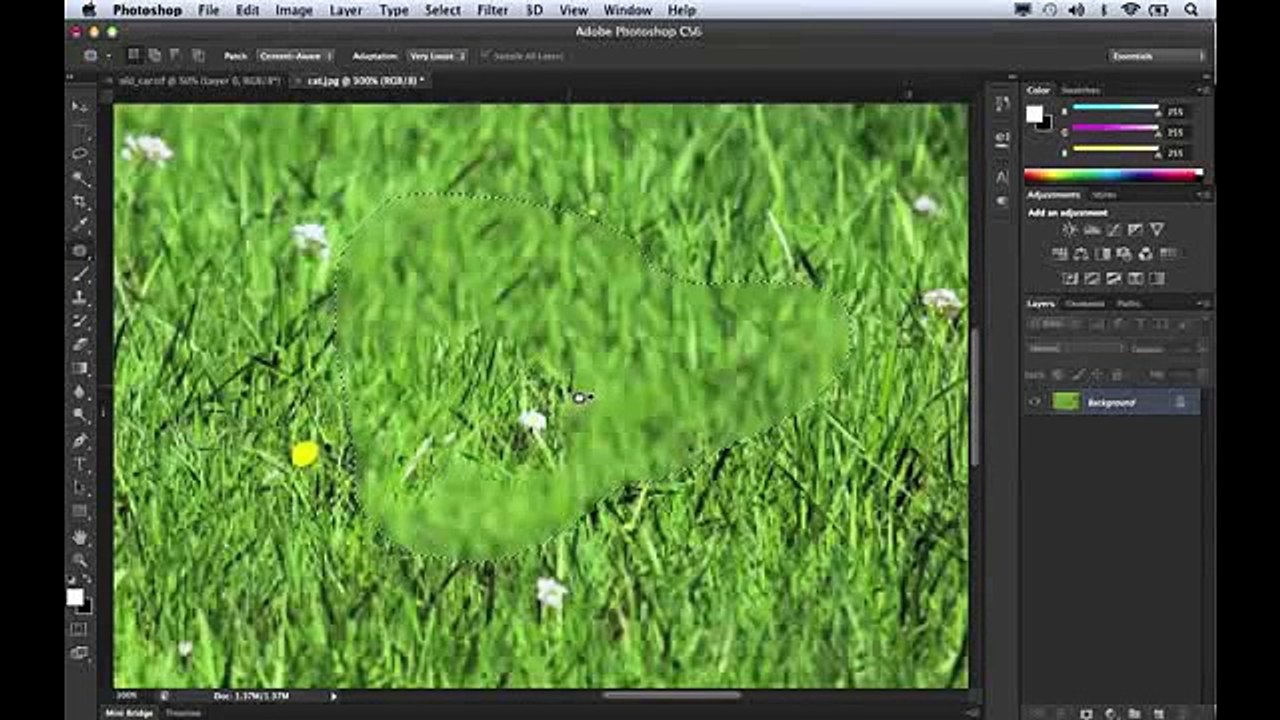
Task: Select the Hand tool
Action: coord(80,536)
